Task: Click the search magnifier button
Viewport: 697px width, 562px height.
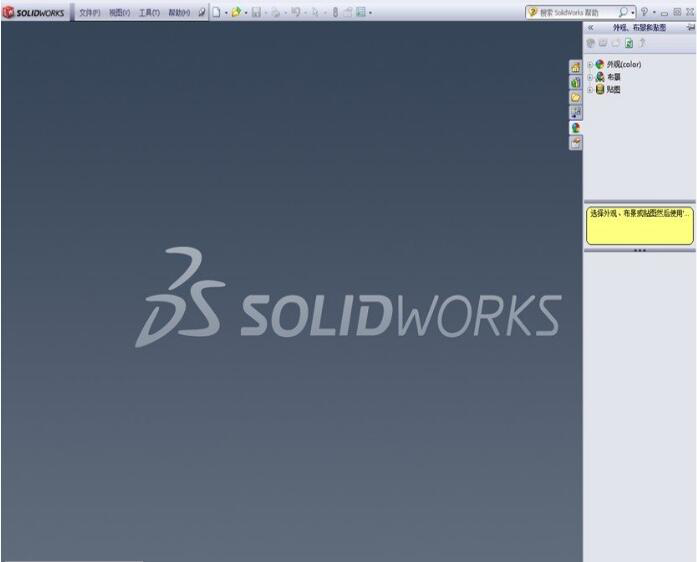Action: coord(623,13)
